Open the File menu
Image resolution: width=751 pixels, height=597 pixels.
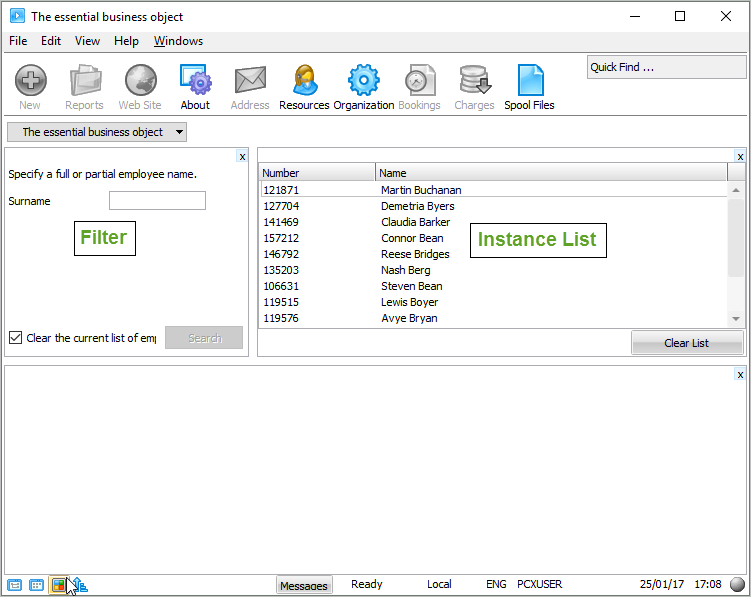pos(18,41)
